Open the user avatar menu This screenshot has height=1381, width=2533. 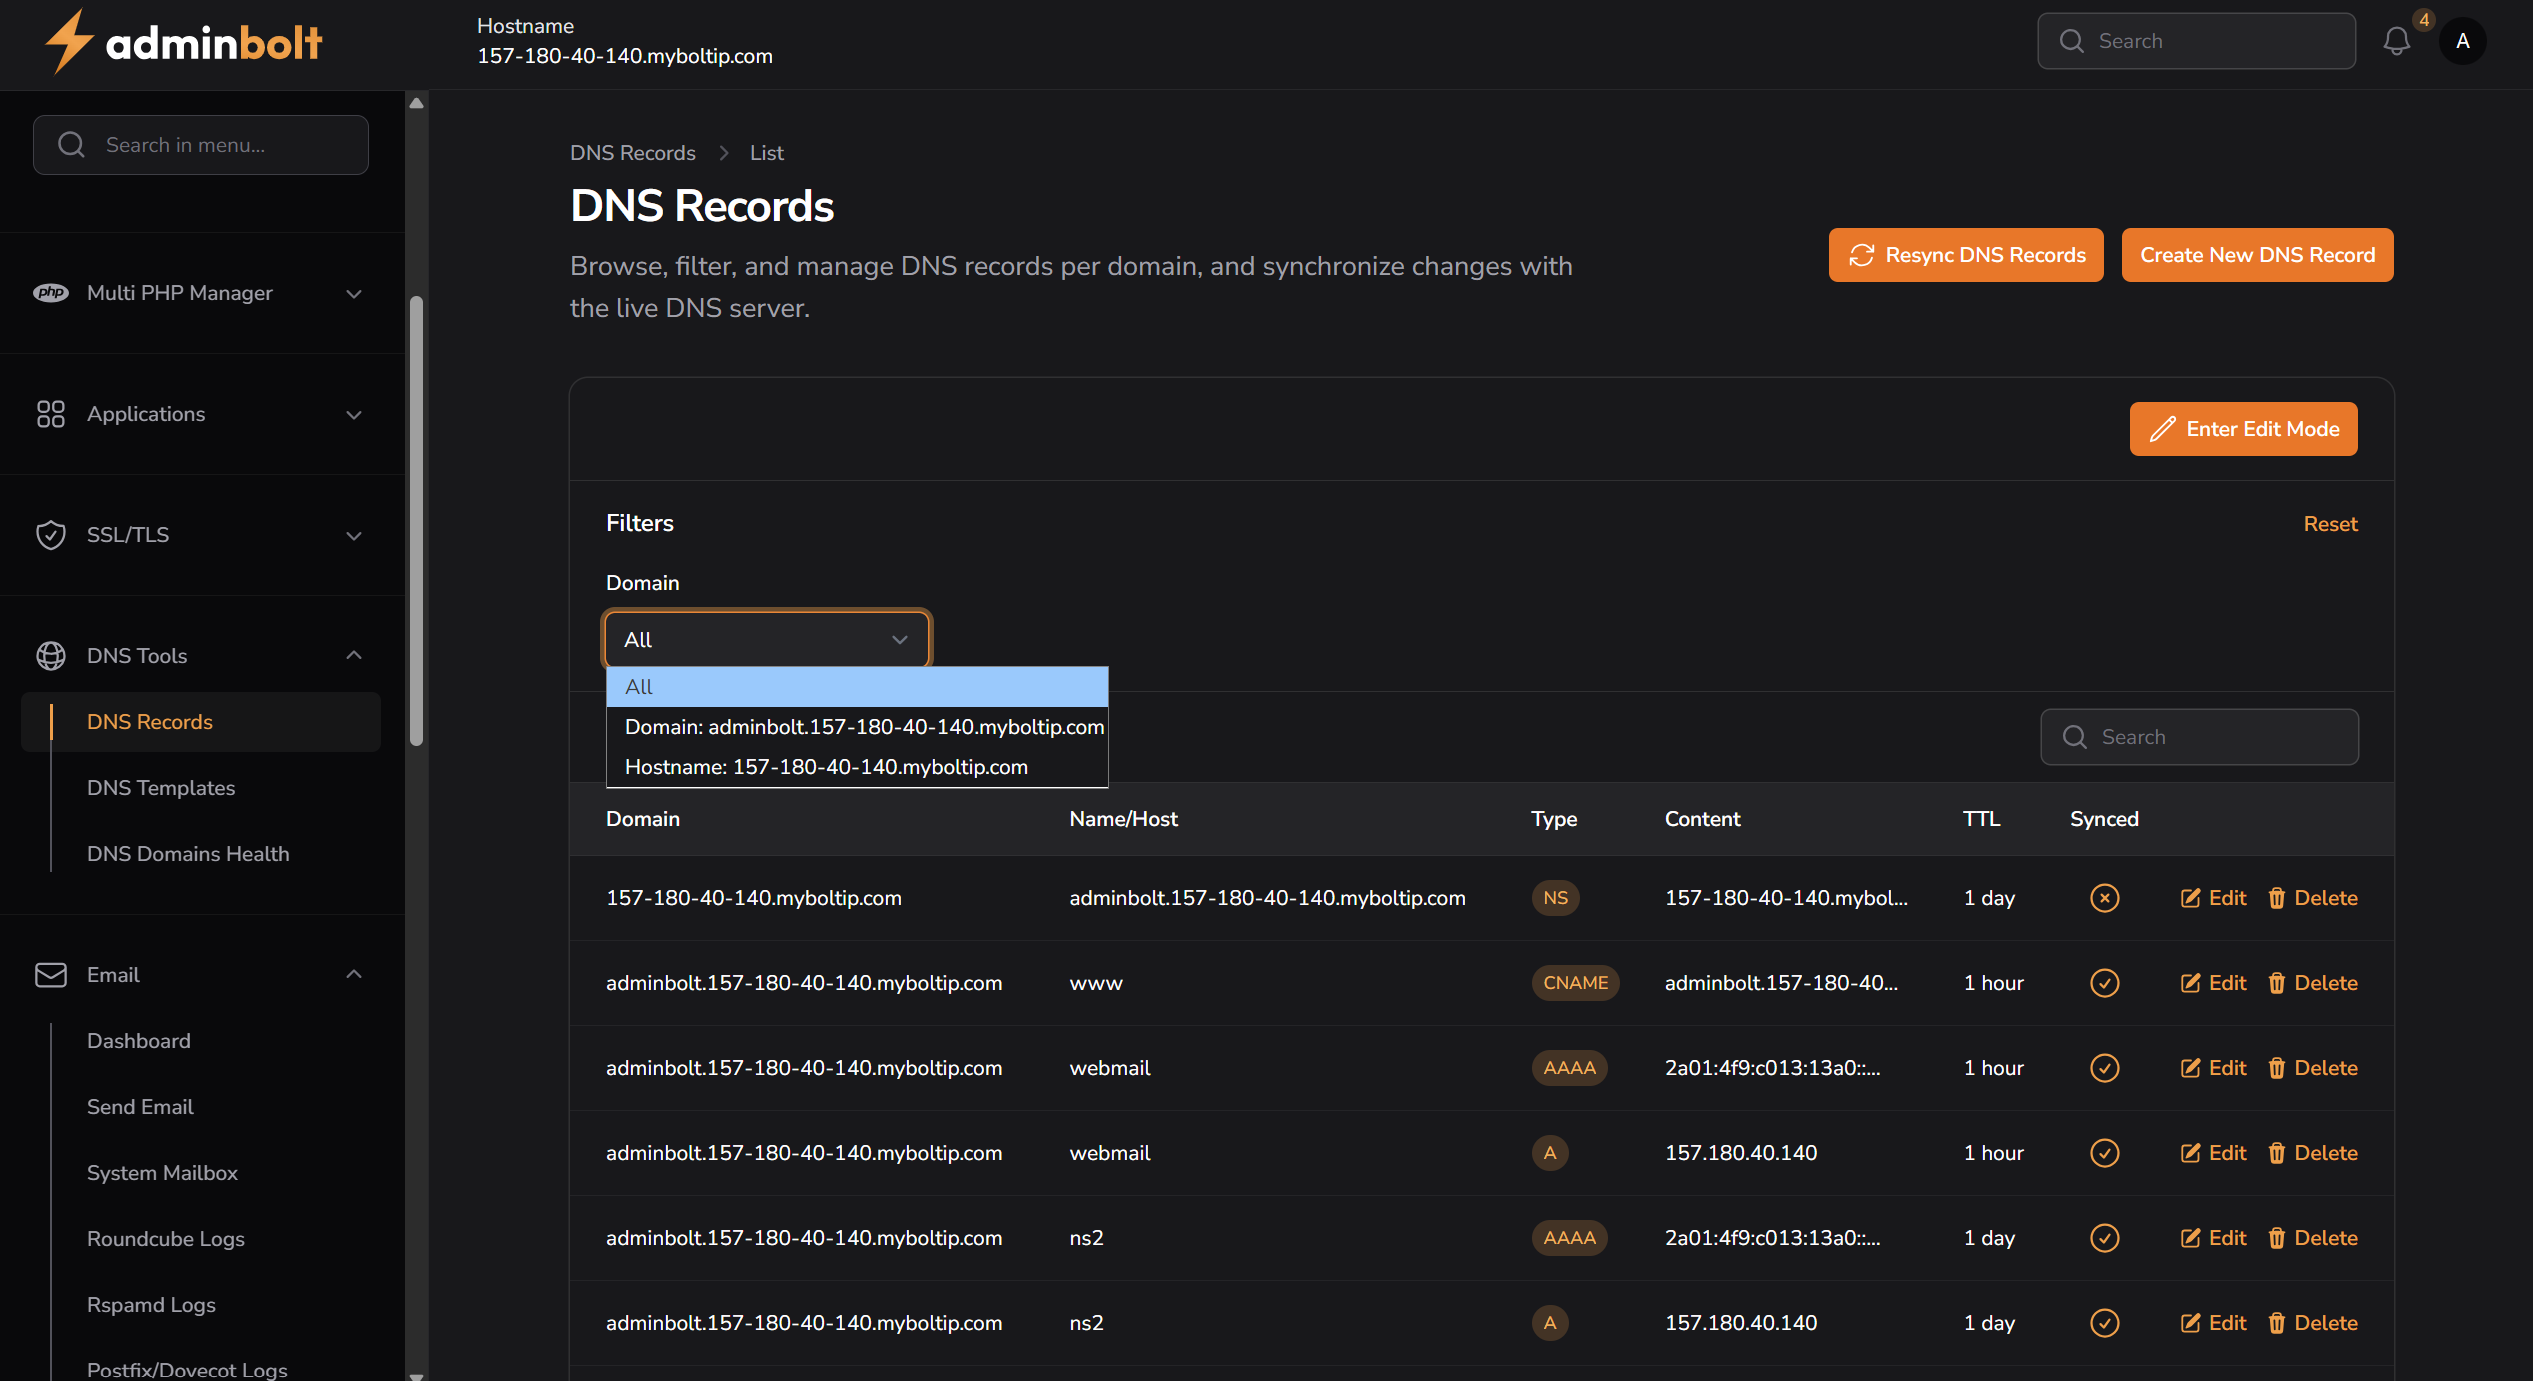point(2462,41)
